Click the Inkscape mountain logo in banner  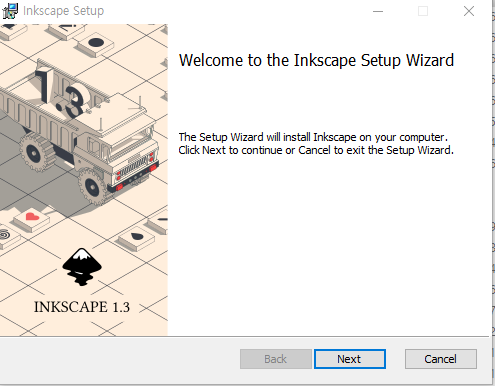coord(82,267)
